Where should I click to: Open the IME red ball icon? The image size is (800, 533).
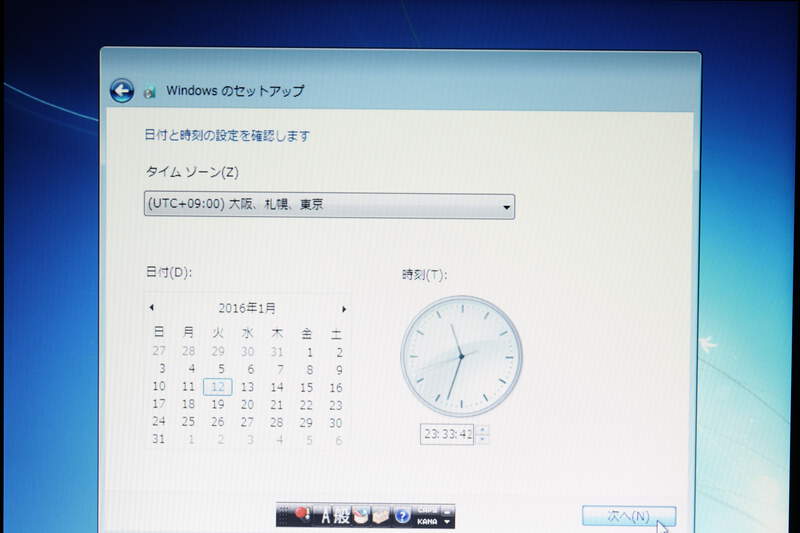(x=303, y=515)
